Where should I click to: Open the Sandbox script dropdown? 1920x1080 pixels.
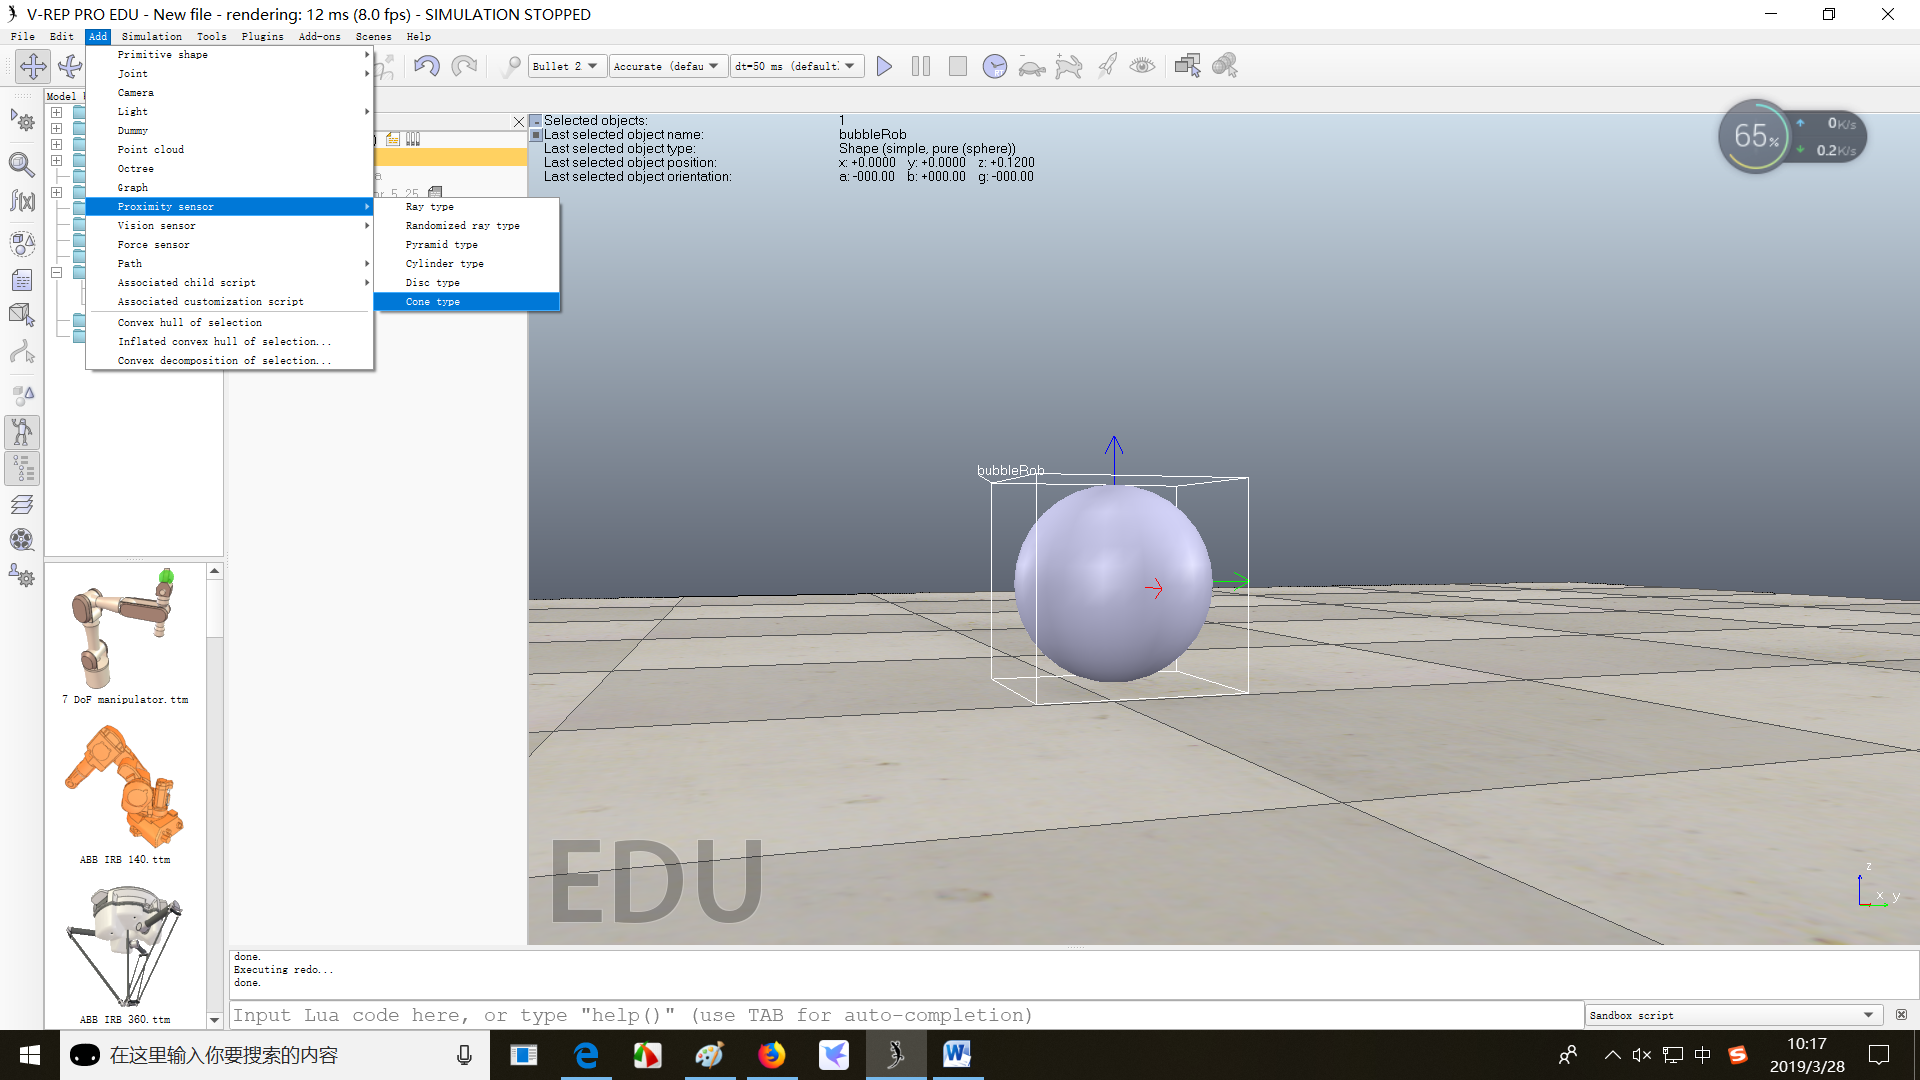[x=1733, y=1015]
